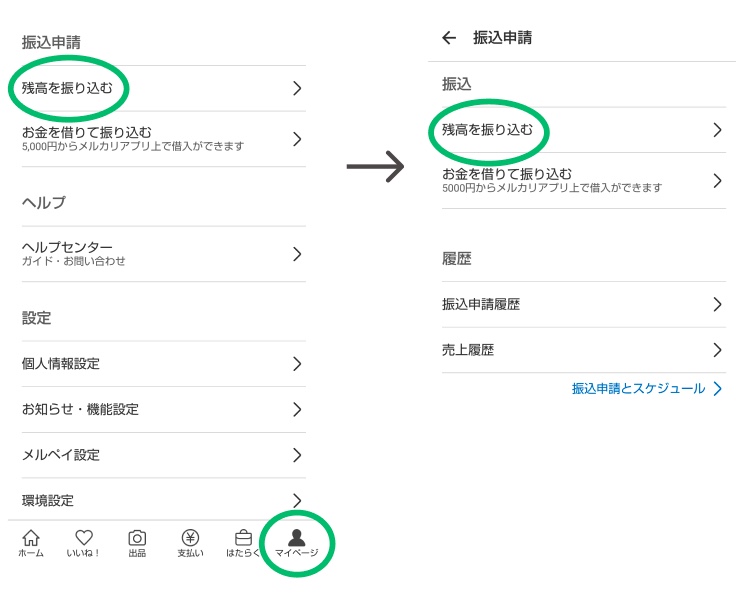Tap the chevron beside お知らせ・機能設定
Screen dimensions: 736x596
tap(297, 409)
